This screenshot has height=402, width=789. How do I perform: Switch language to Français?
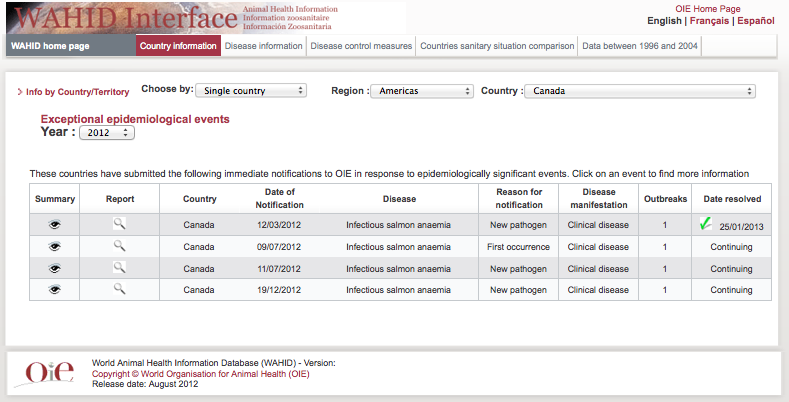(709, 21)
